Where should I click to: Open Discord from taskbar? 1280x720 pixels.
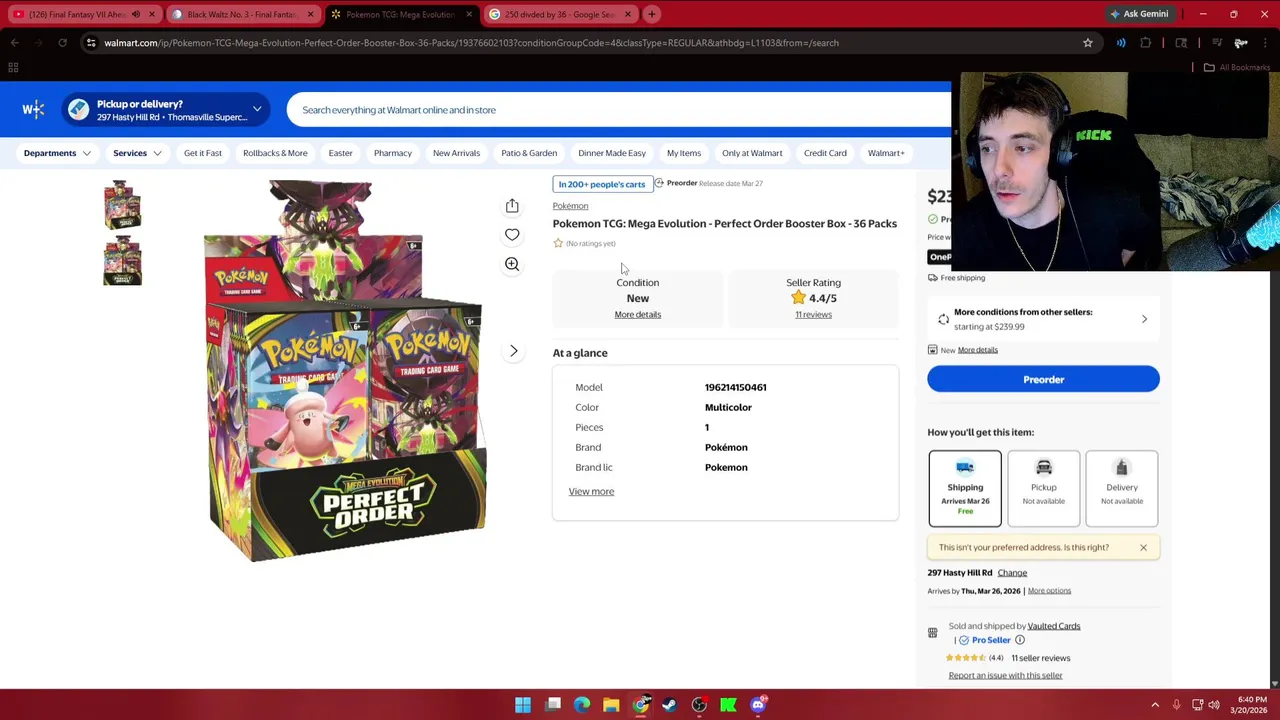758,705
